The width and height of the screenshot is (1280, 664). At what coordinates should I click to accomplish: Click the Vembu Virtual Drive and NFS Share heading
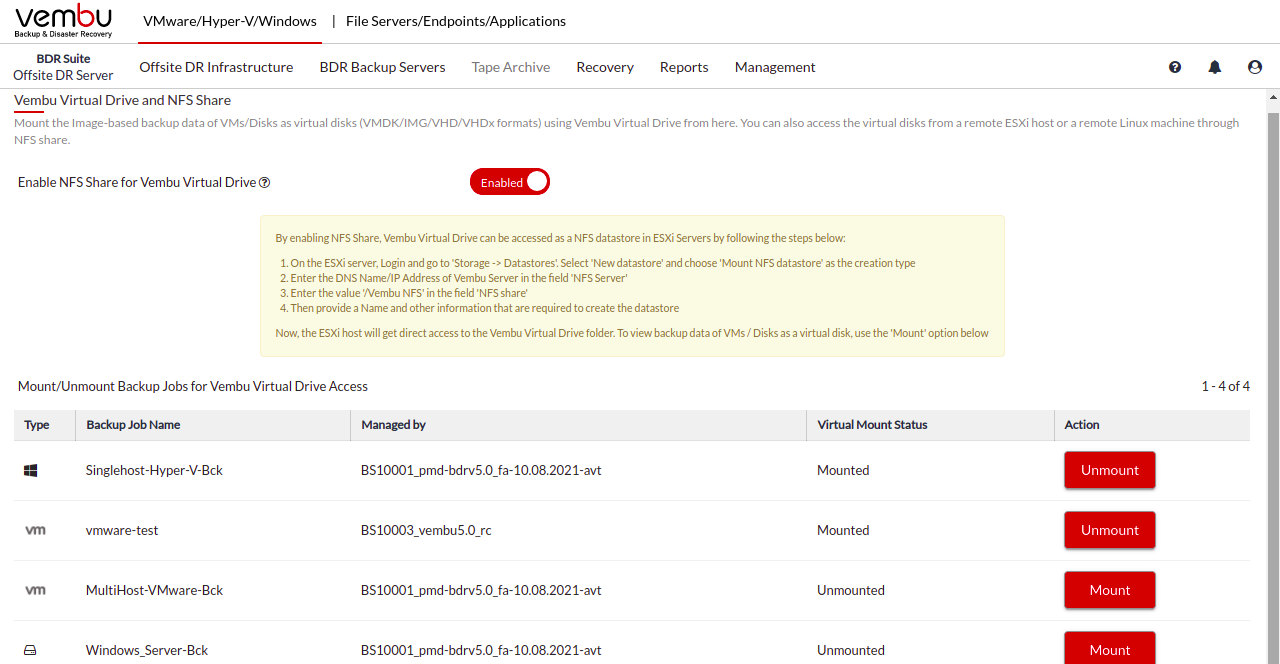click(x=122, y=100)
